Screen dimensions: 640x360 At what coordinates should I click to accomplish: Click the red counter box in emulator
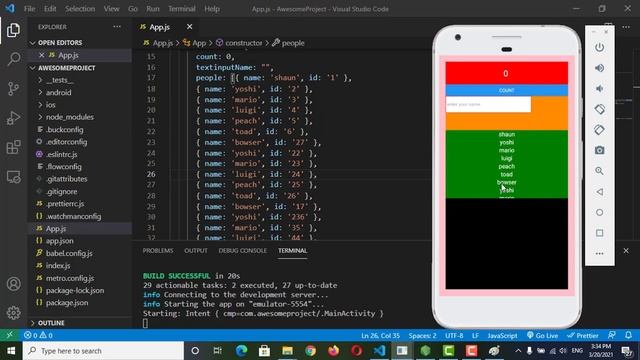[x=507, y=73]
